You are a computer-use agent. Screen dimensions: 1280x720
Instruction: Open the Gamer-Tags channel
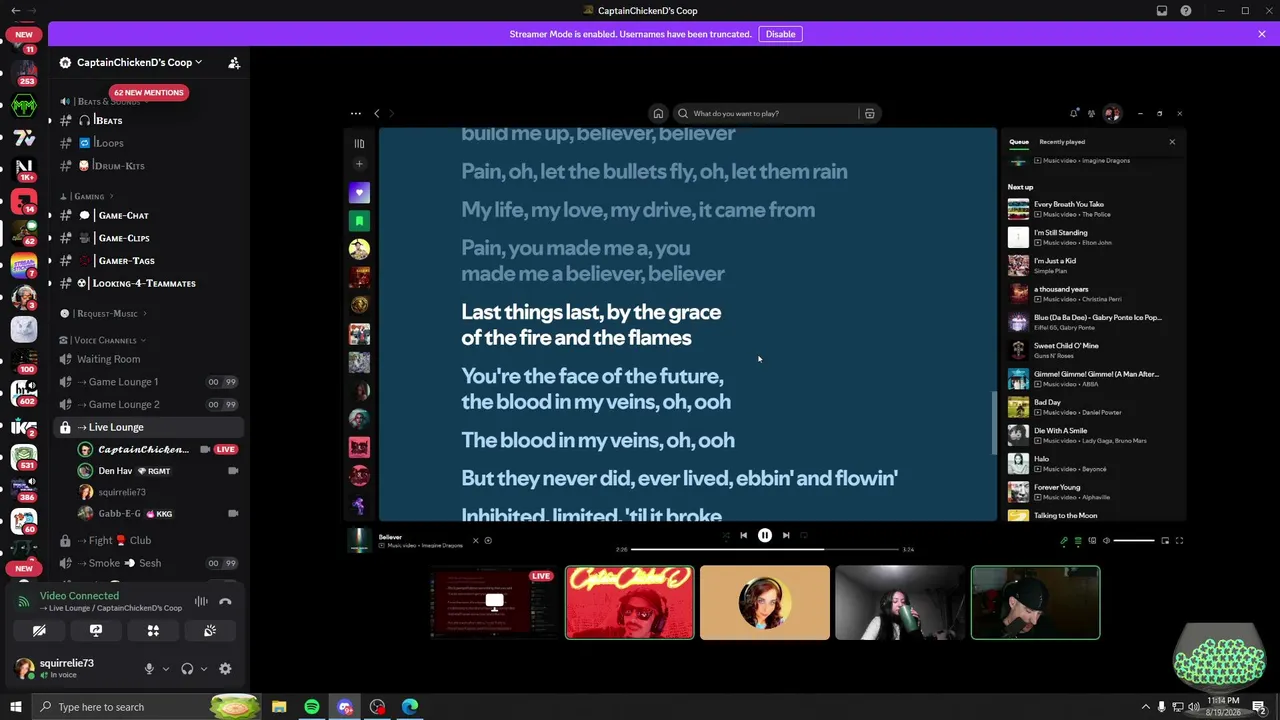click(x=150, y=261)
